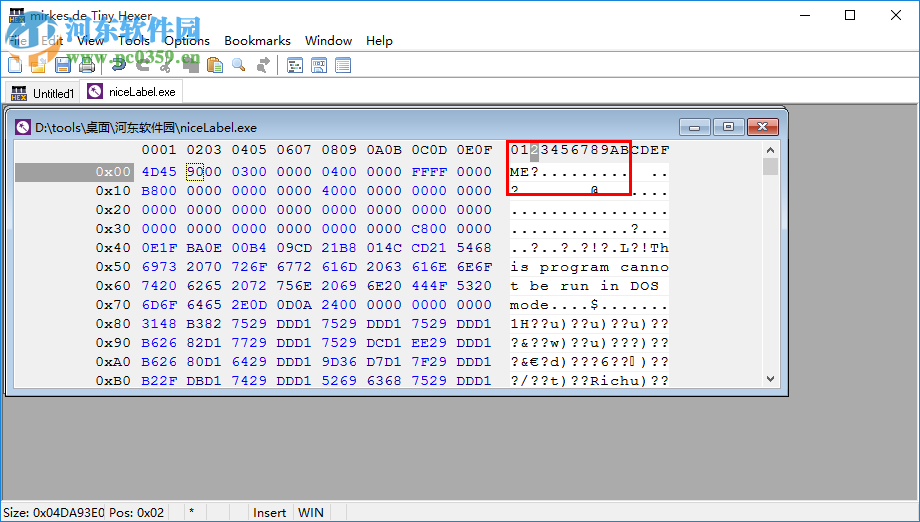This screenshot has width=920, height=522.
Task: Open the structure viewer toolbar icon
Action: click(295, 65)
